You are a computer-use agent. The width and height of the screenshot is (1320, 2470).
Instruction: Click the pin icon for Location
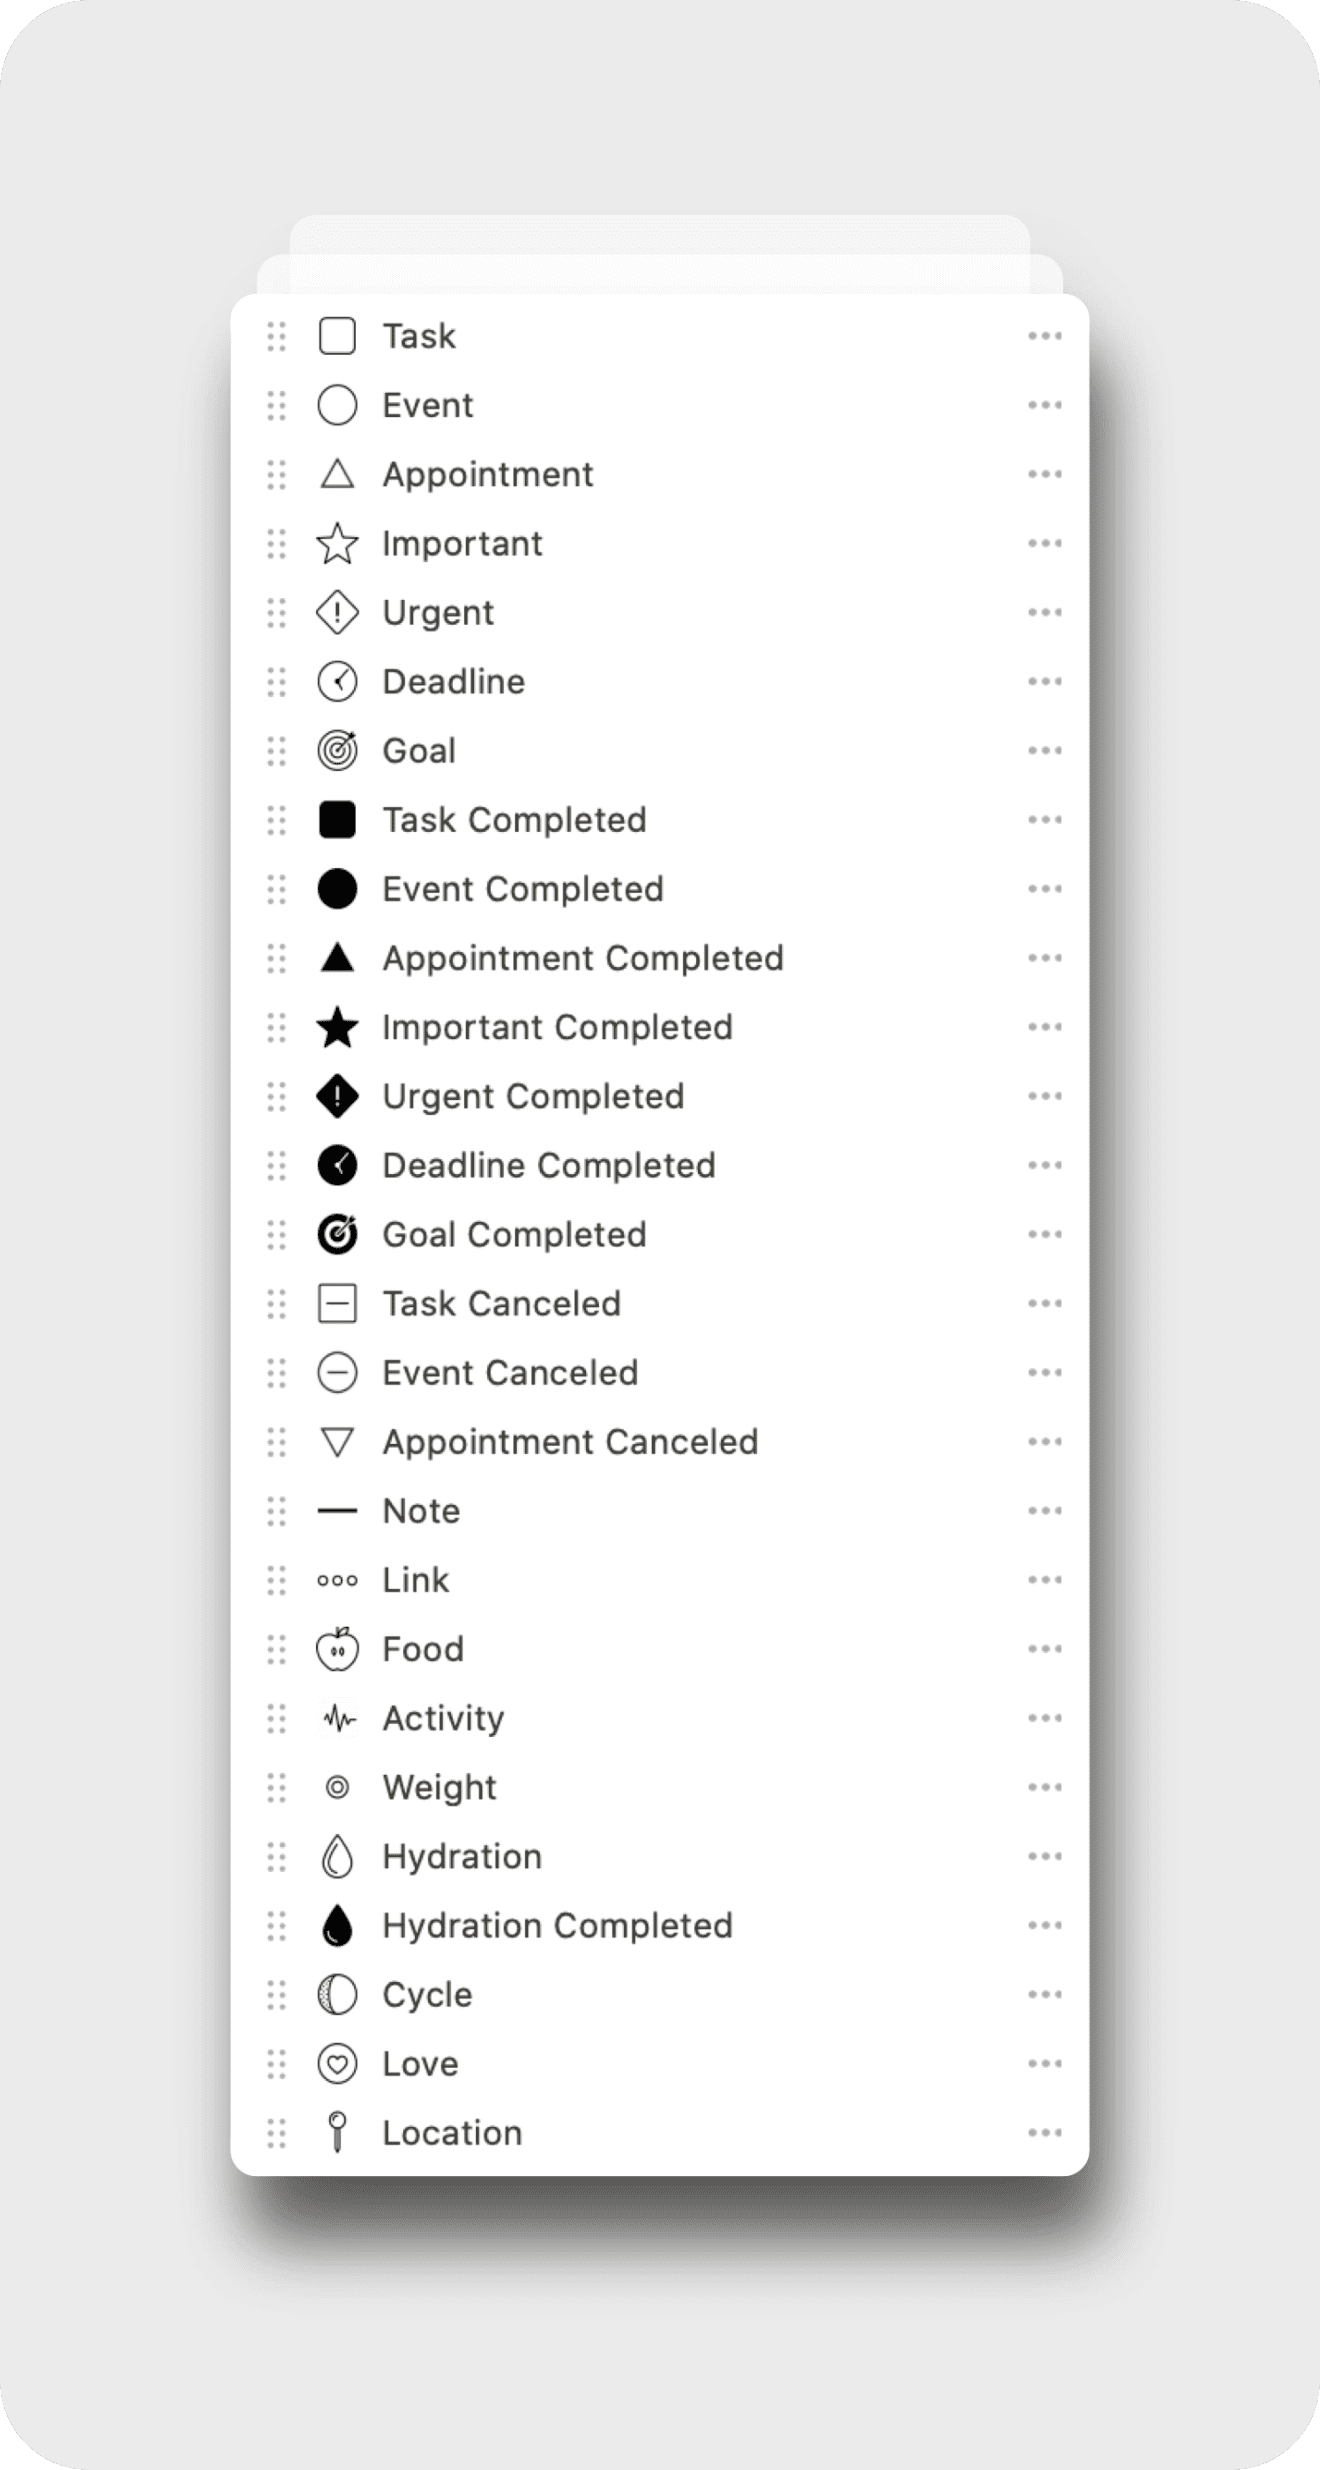tap(337, 2132)
